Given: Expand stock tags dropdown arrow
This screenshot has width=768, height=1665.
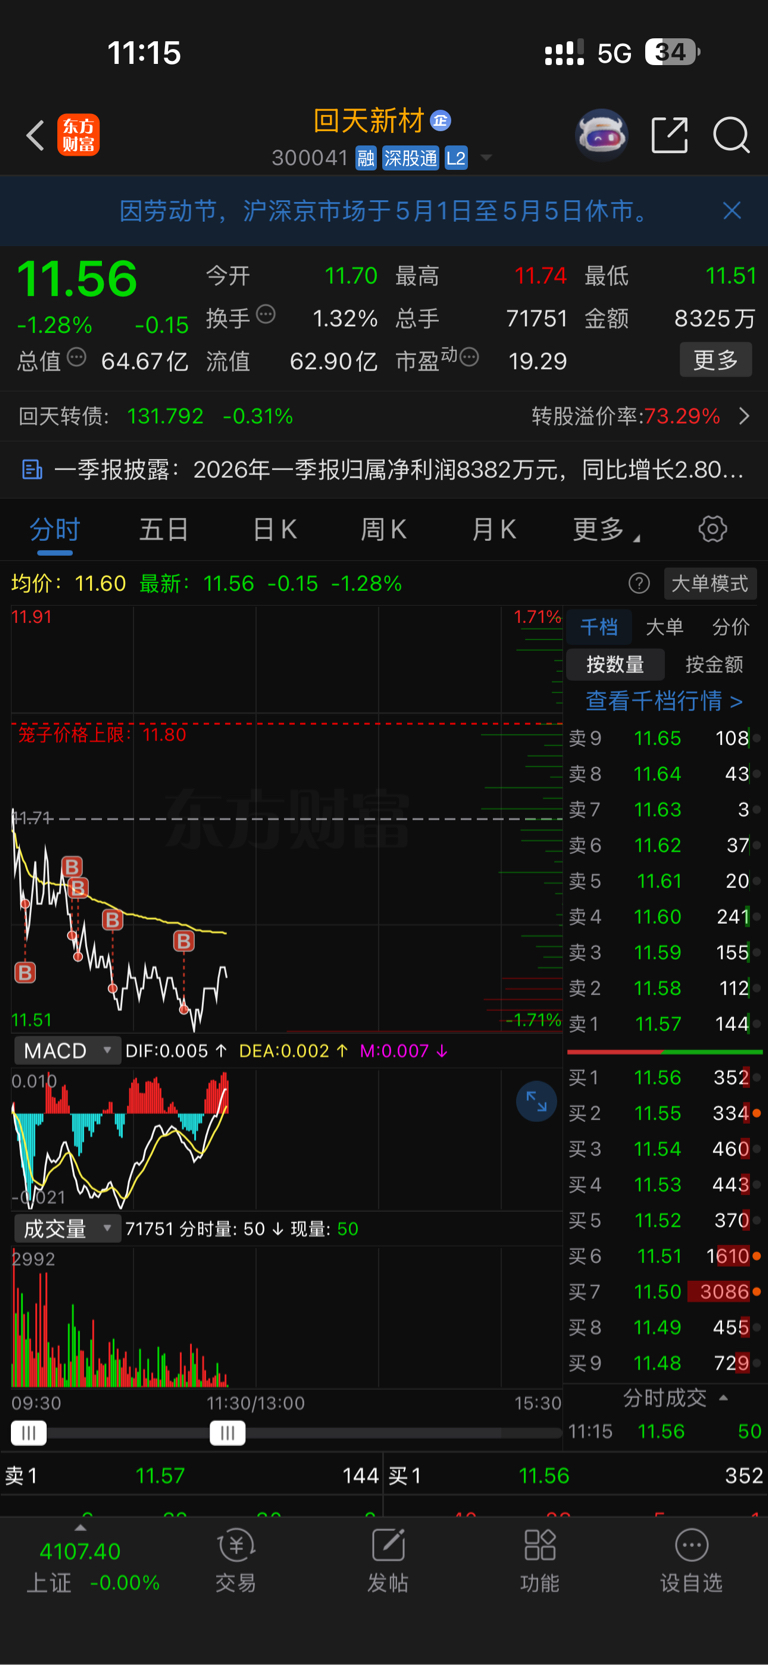Looking at the screenshot, I should pos(486,158).
